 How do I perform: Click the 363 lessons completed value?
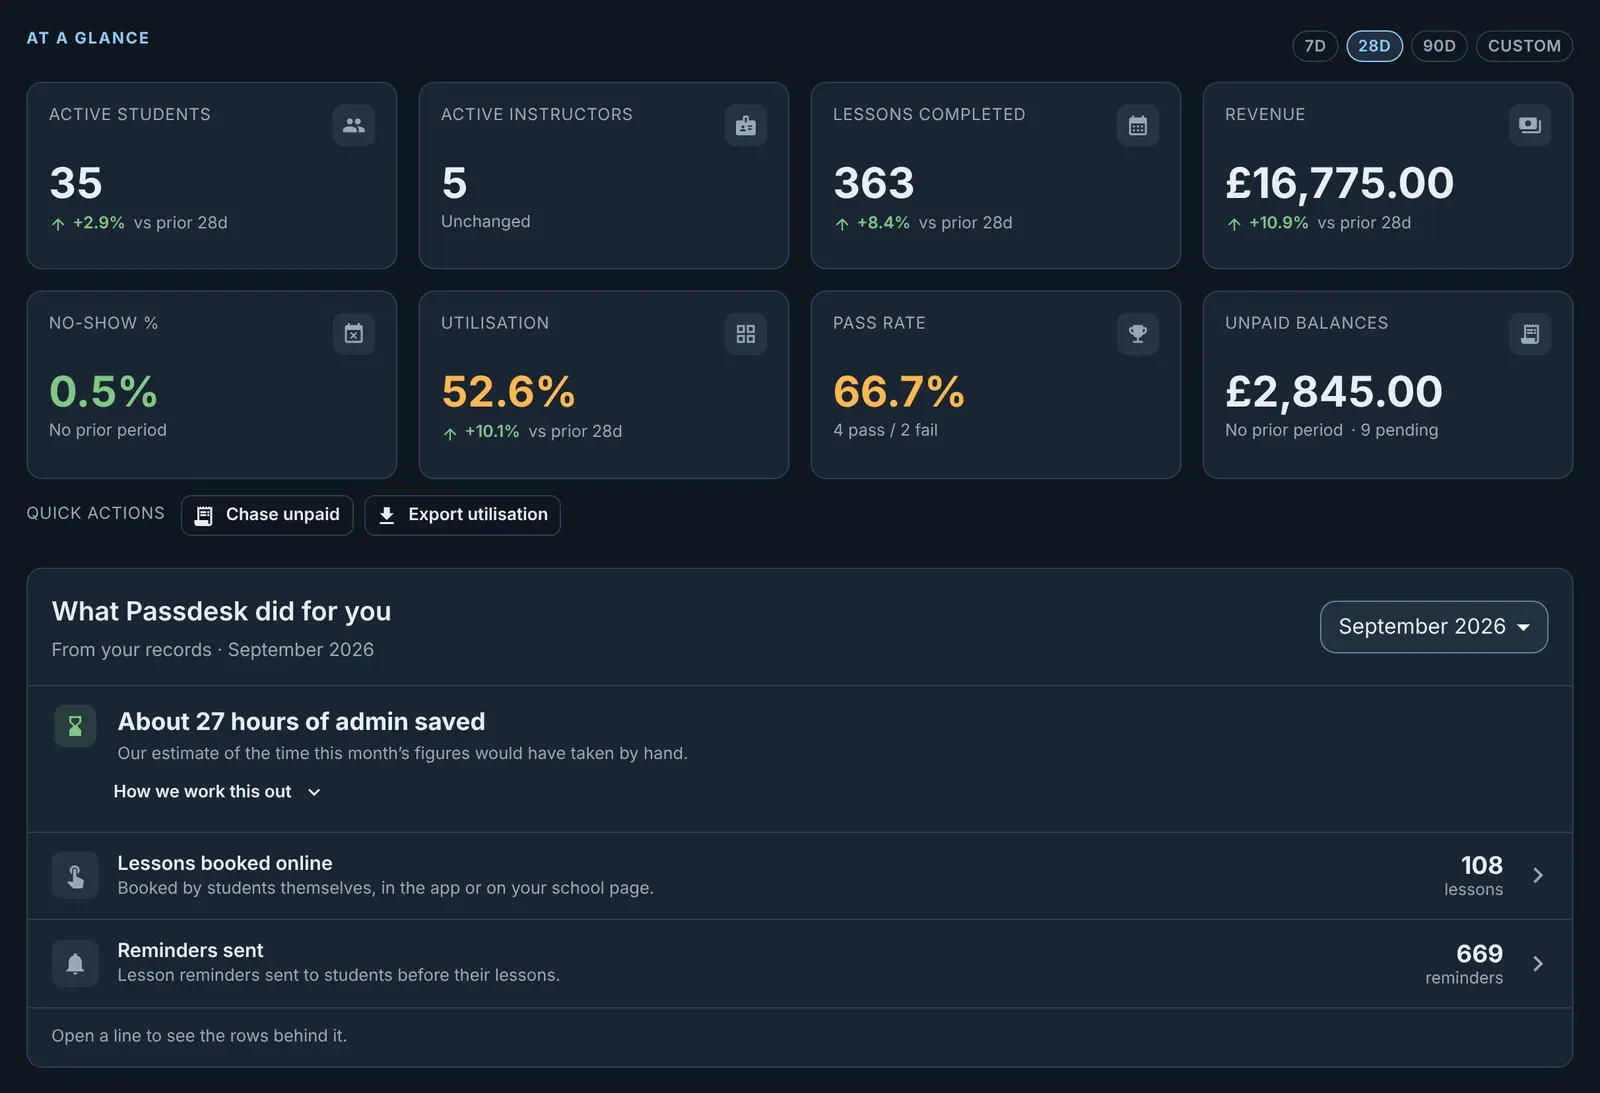pyautogui.click(x=874, y=183)
